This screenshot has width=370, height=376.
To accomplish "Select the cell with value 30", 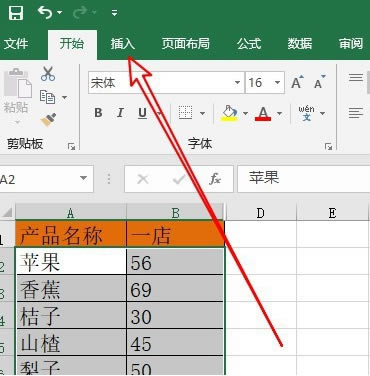I will pos(175,315).
